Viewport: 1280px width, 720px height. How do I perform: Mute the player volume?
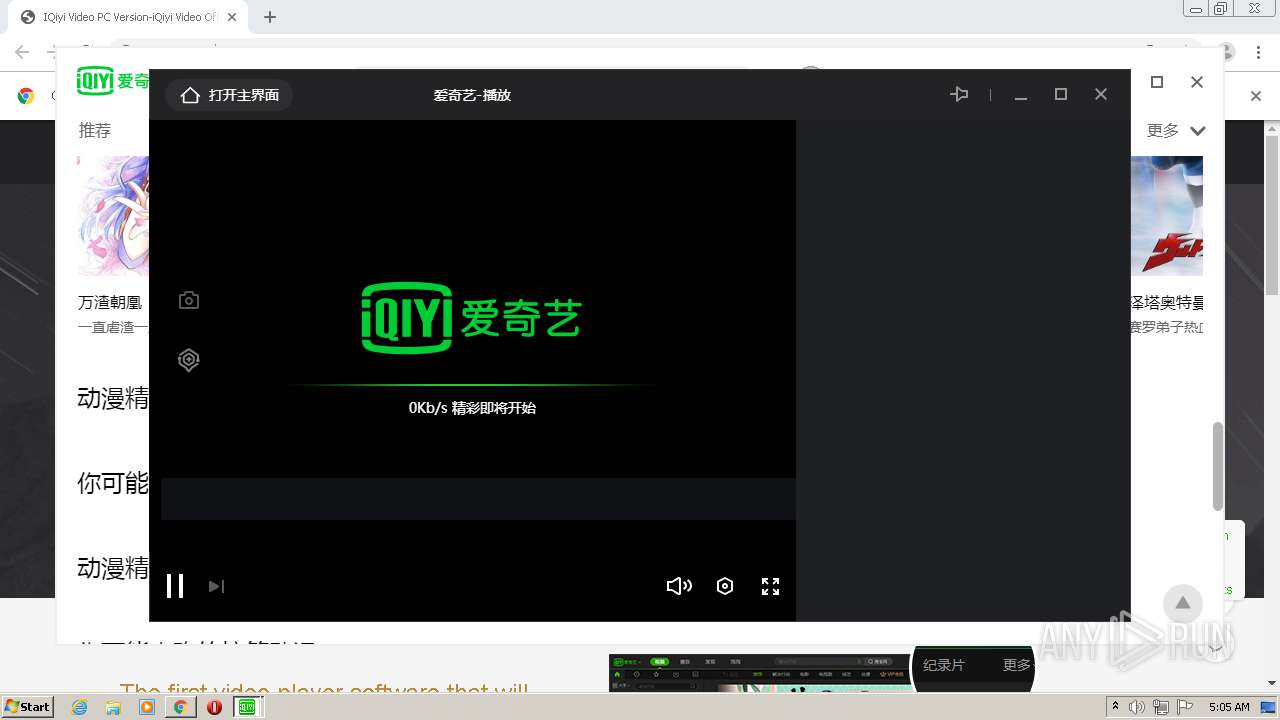coord(679,586)
